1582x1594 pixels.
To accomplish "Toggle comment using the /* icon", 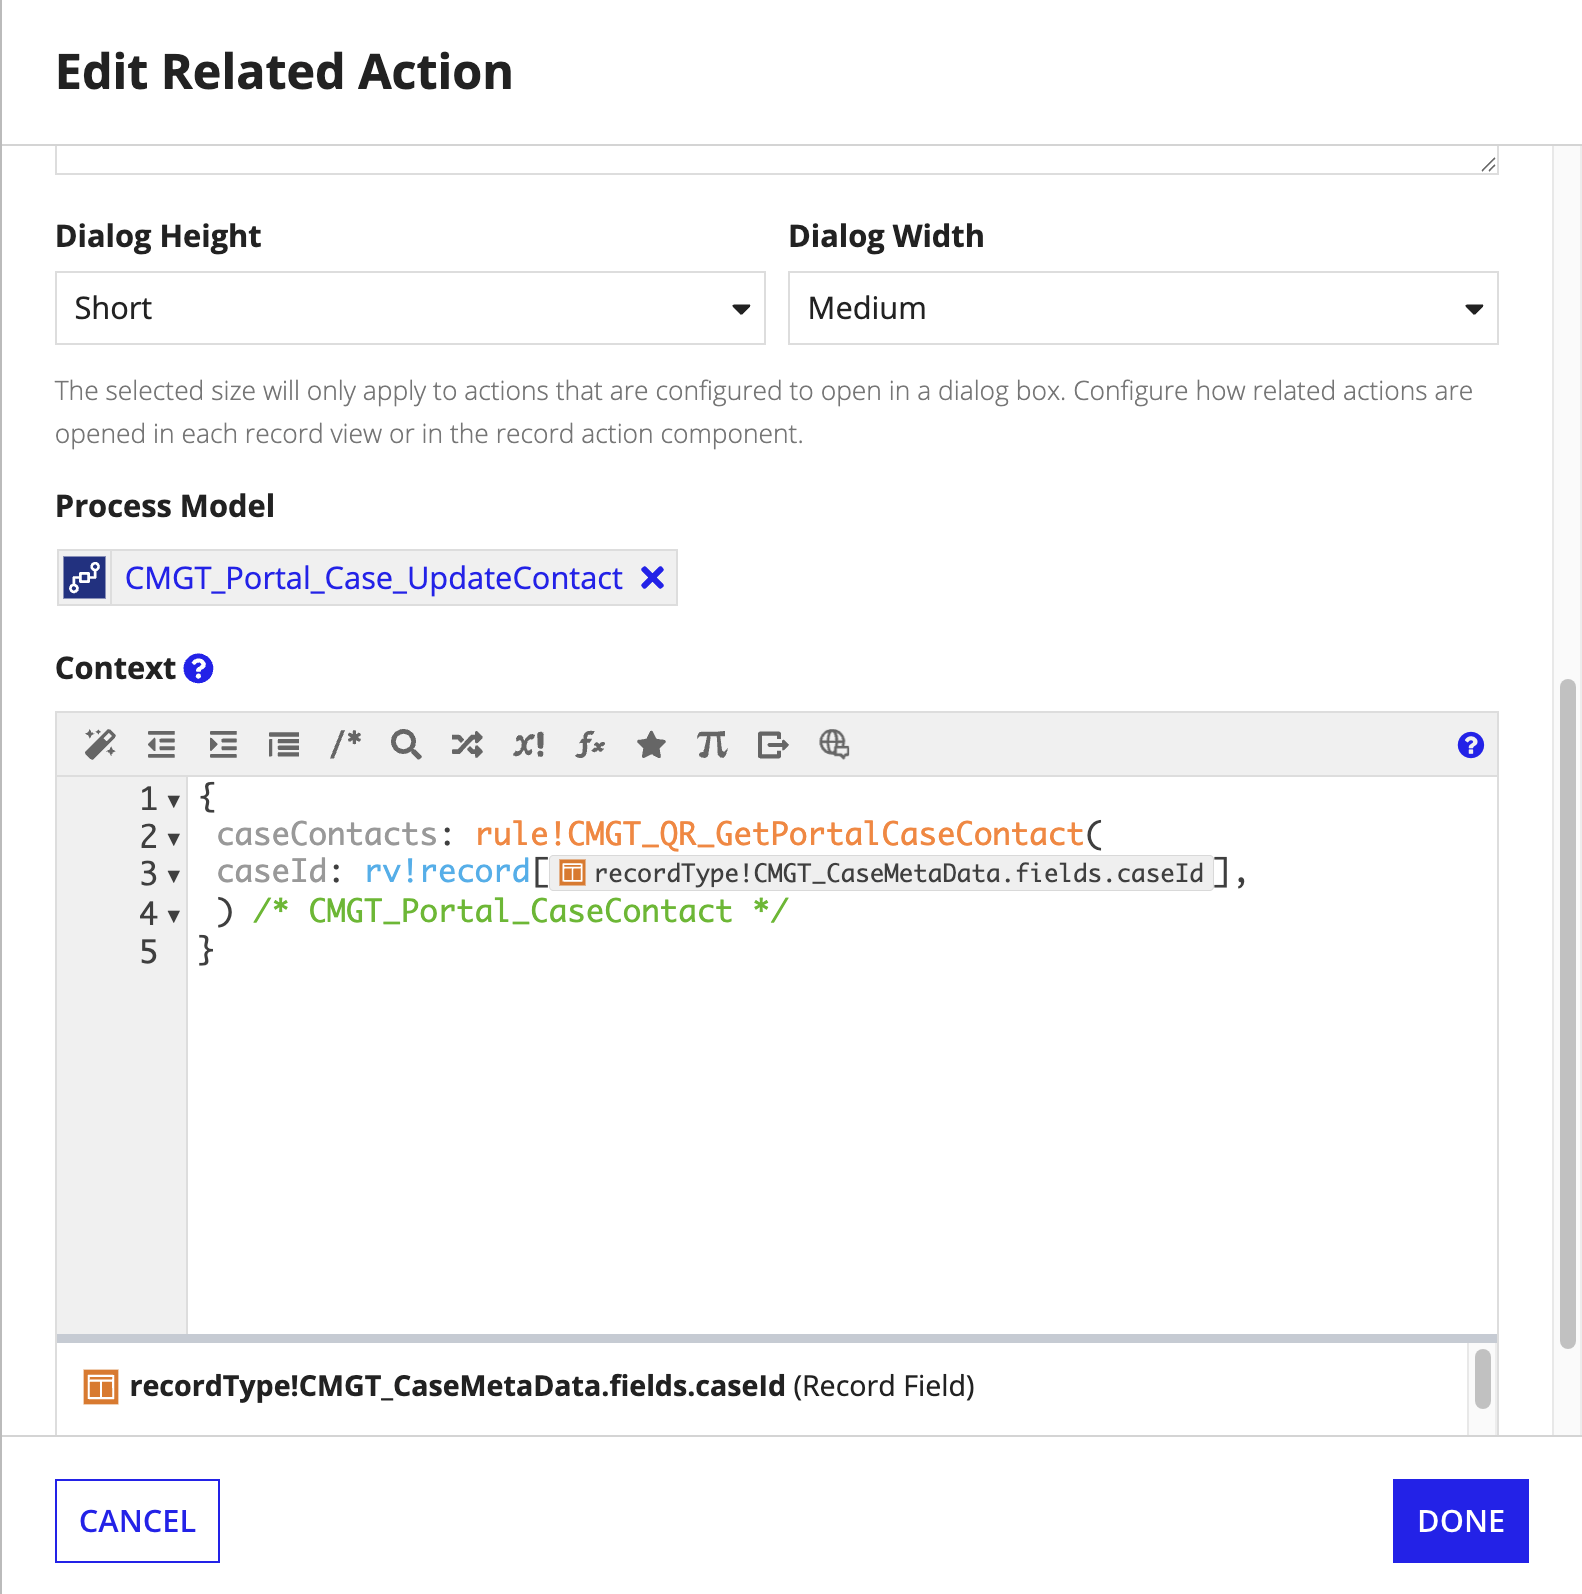I will (346, 744).
